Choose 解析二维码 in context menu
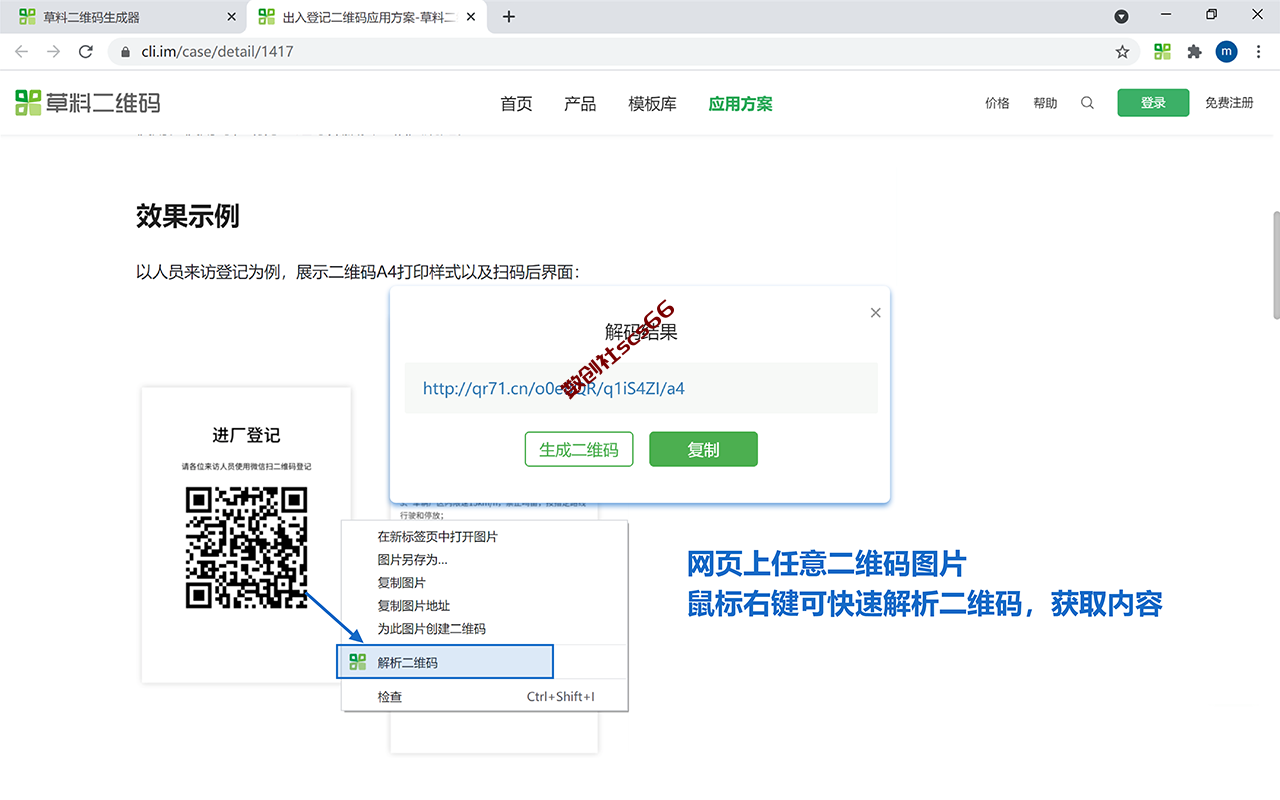Screen dimensions: 1280x800 tap(445, 662)
